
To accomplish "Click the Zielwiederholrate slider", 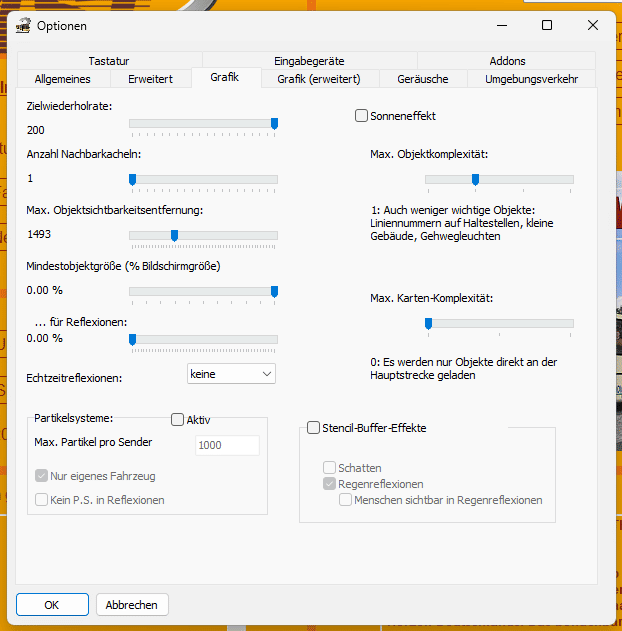I will (x=203, y=123).
